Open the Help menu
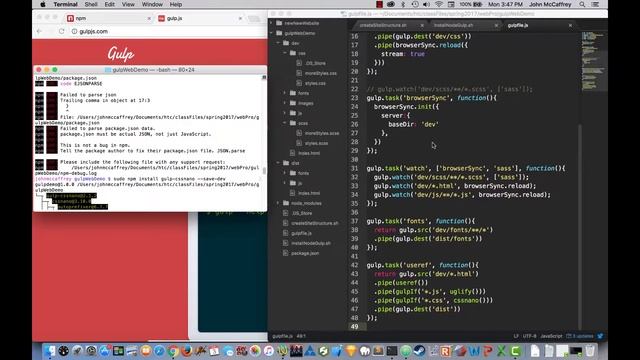640x360 pixels. (x=176, y=4)
